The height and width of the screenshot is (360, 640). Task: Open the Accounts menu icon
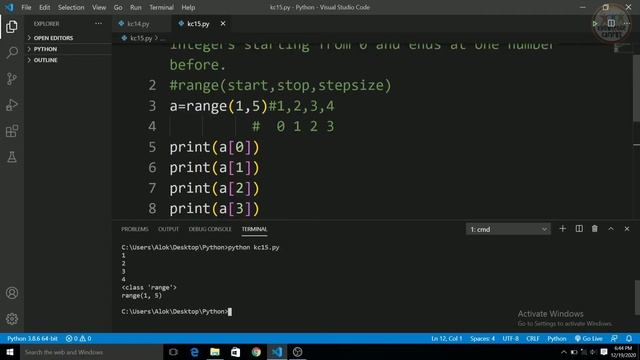pyautogui.click(x=12, y=293)
